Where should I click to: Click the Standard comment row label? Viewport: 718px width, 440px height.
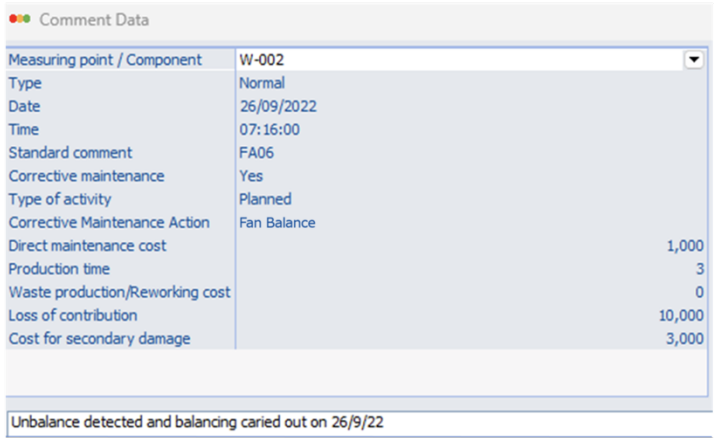pos(70,153)
